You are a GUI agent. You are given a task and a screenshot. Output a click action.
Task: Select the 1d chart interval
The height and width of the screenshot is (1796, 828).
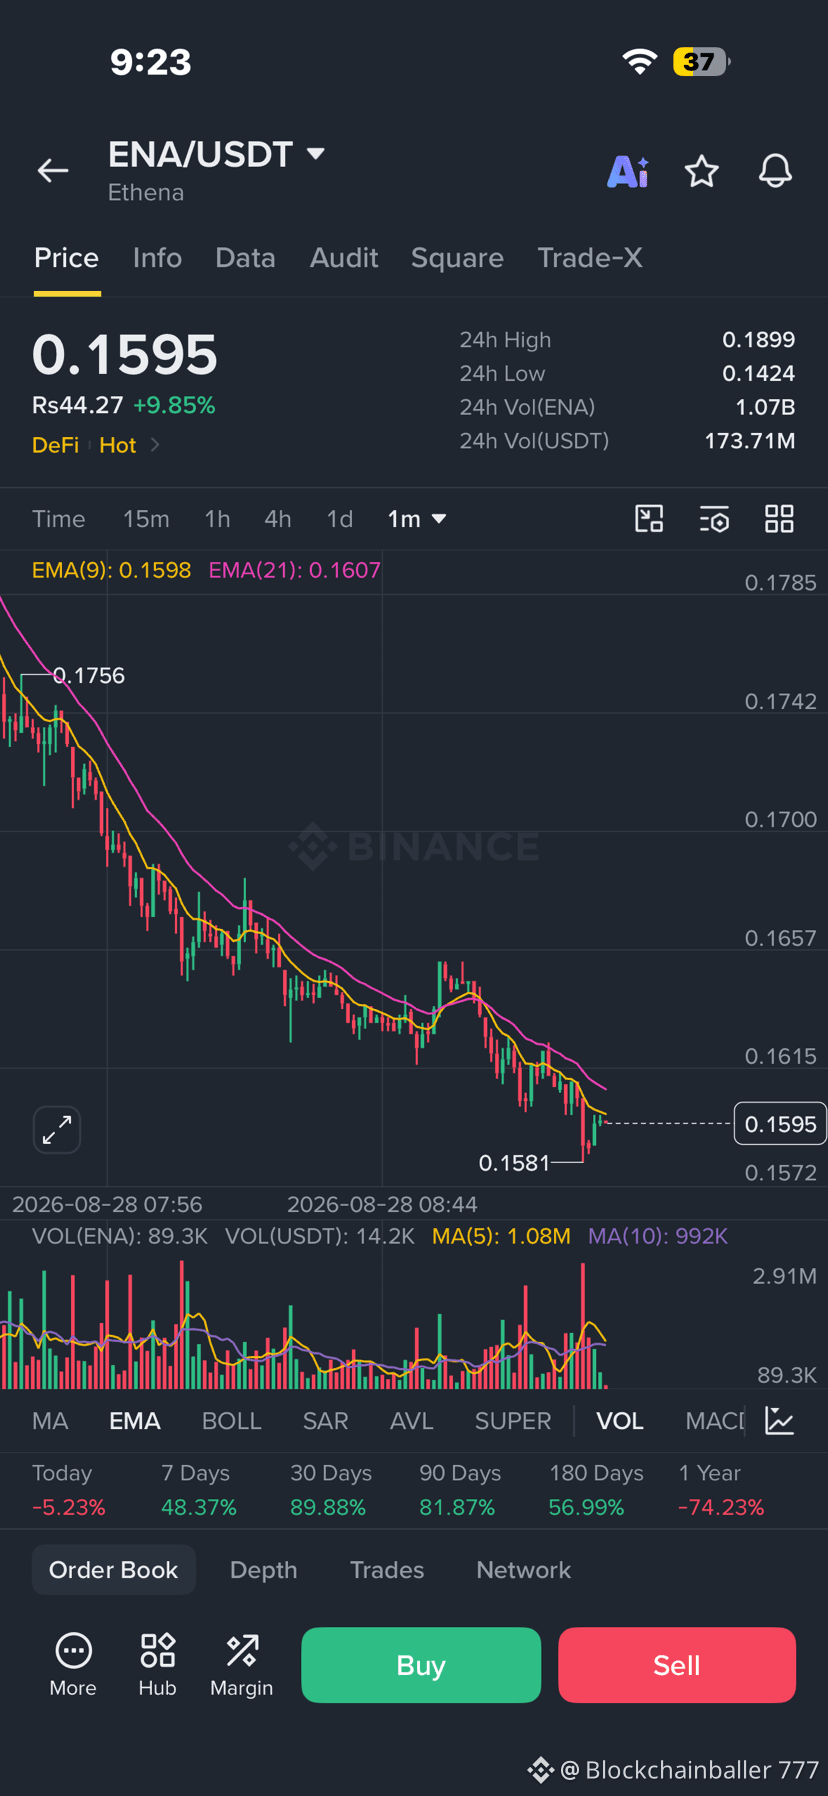pos(340,519)
